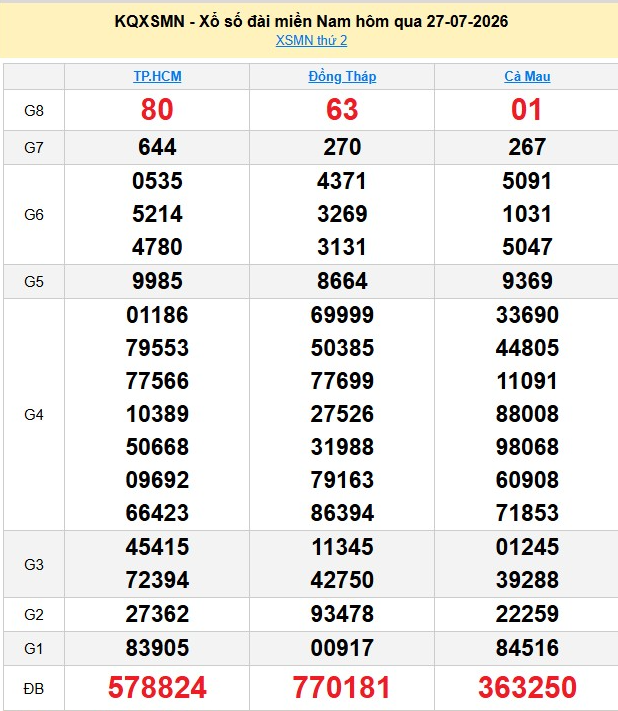The width and height of the screenshot is (618, 711).
Task: Open the Cà Mau province link
Action: coord(527,76)
